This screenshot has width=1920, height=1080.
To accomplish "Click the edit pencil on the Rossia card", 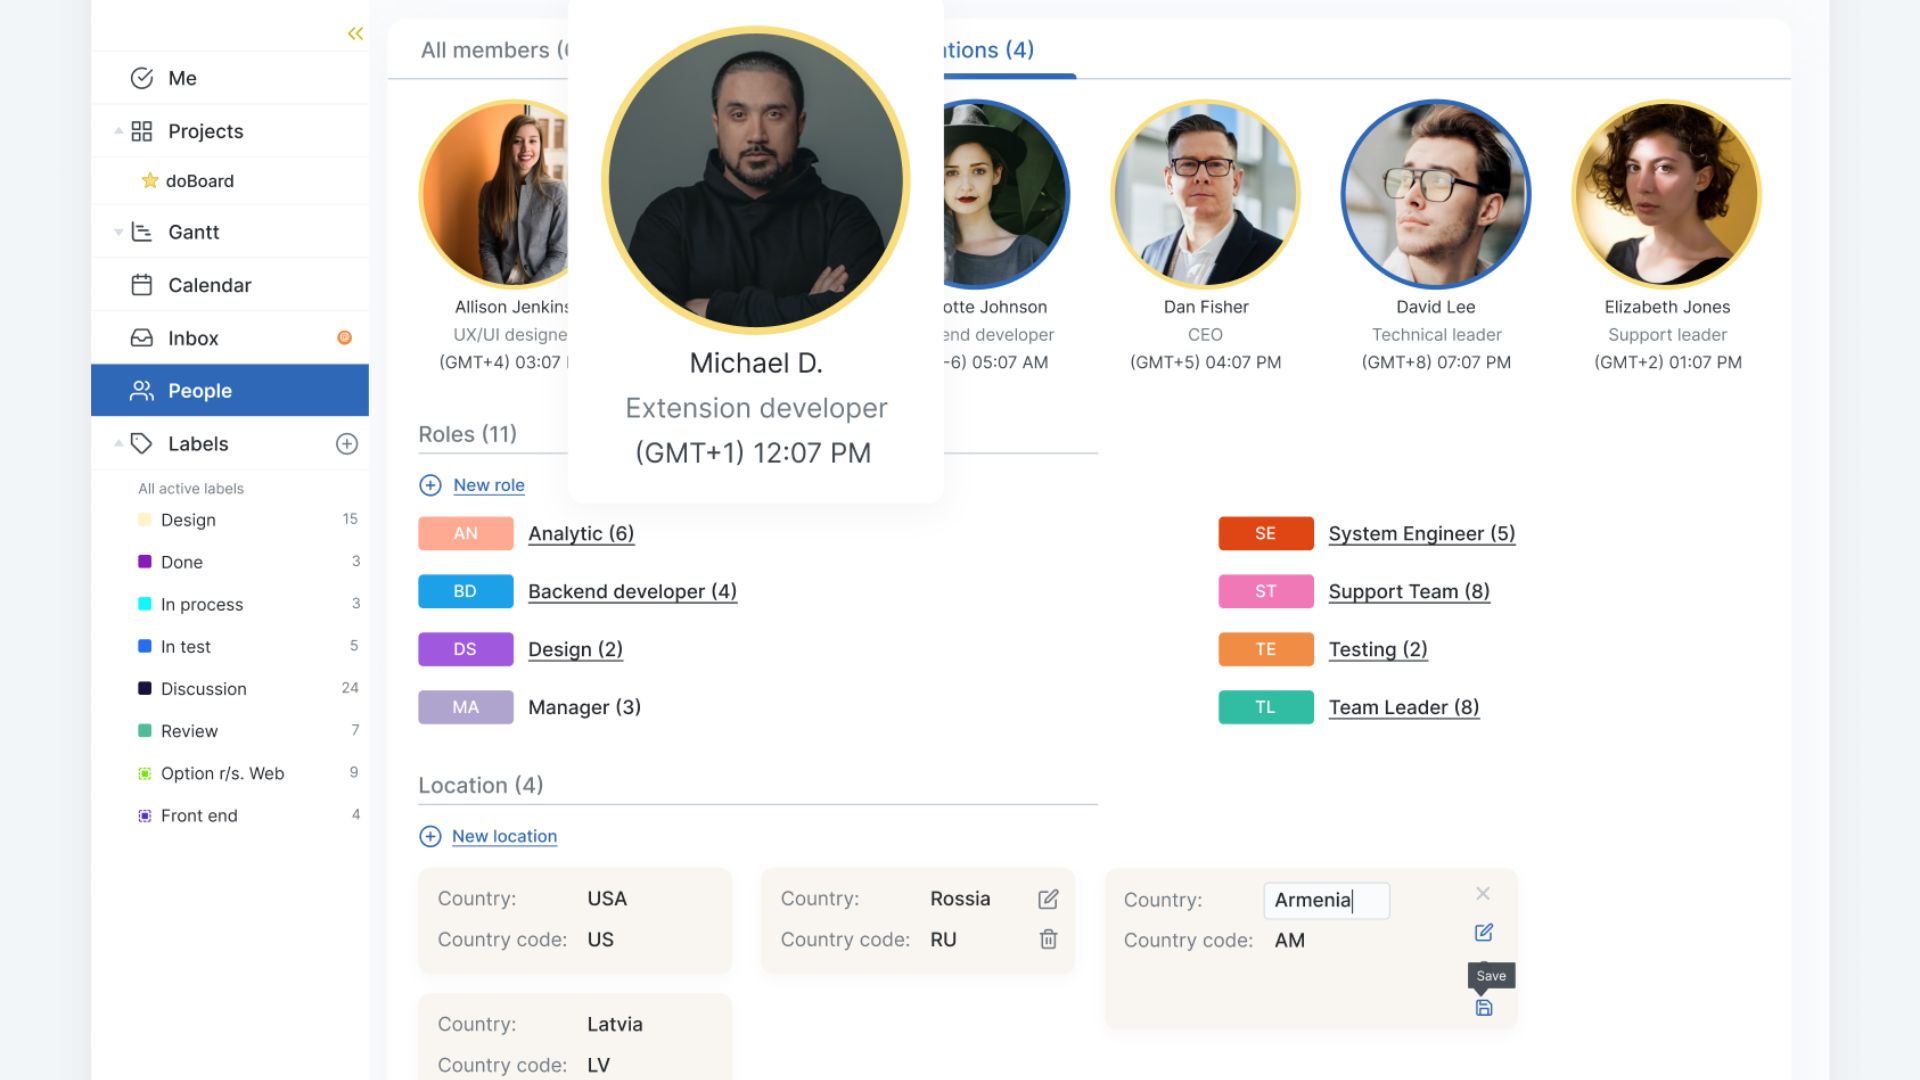I will 1047,899.
